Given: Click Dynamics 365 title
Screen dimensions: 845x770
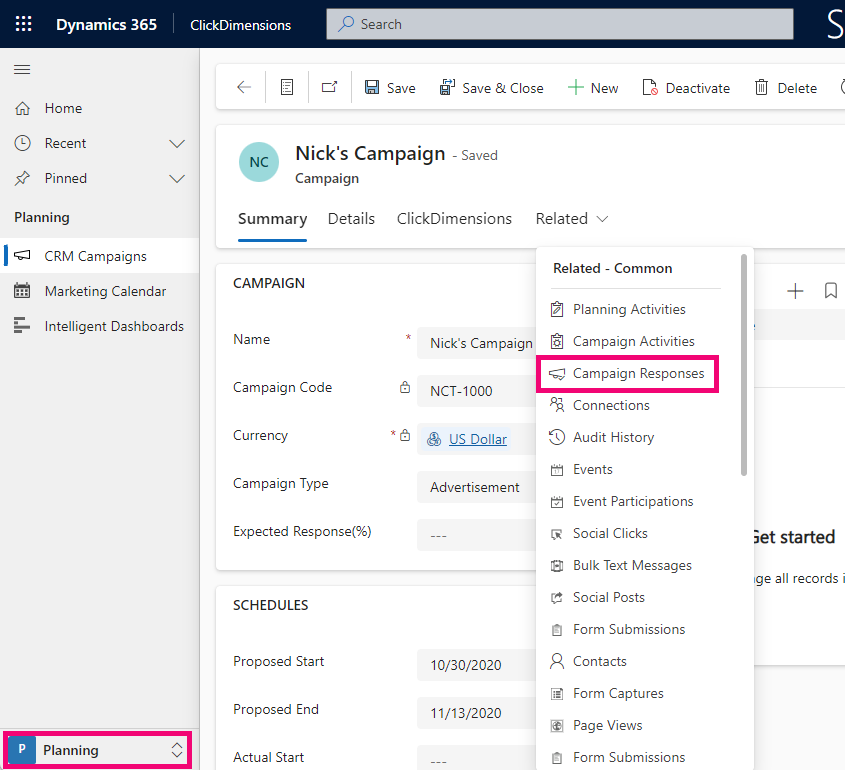Looking at the screenshot, I should (x=106, y=25).
